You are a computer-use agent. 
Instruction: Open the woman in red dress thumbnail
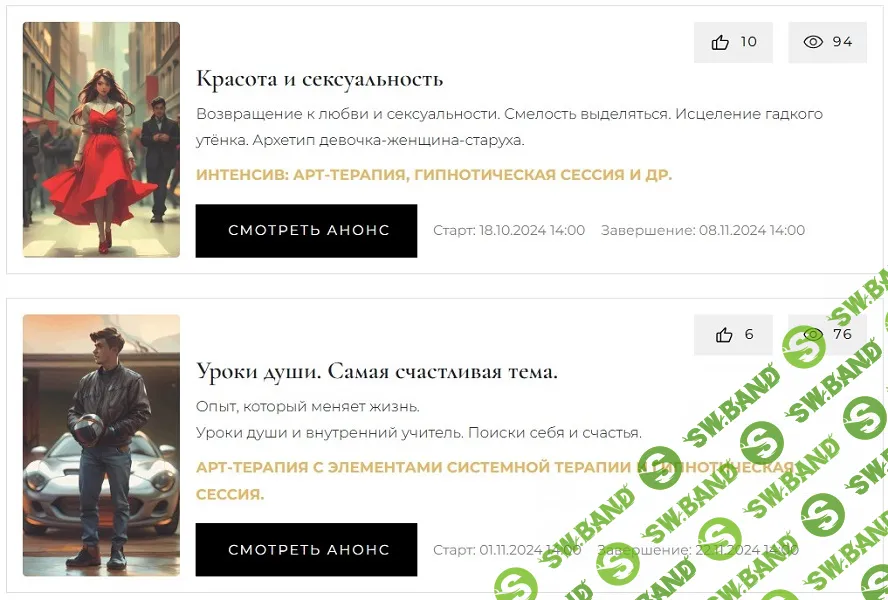101,140
